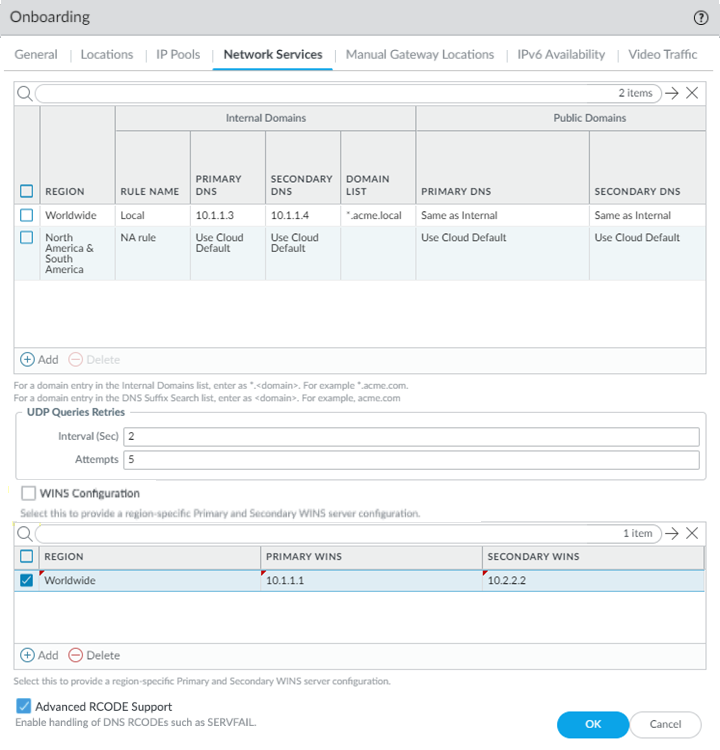This screenshot has width=720, height=750.
Task: Clear the DNS table search filter
Action: [692, 93]
